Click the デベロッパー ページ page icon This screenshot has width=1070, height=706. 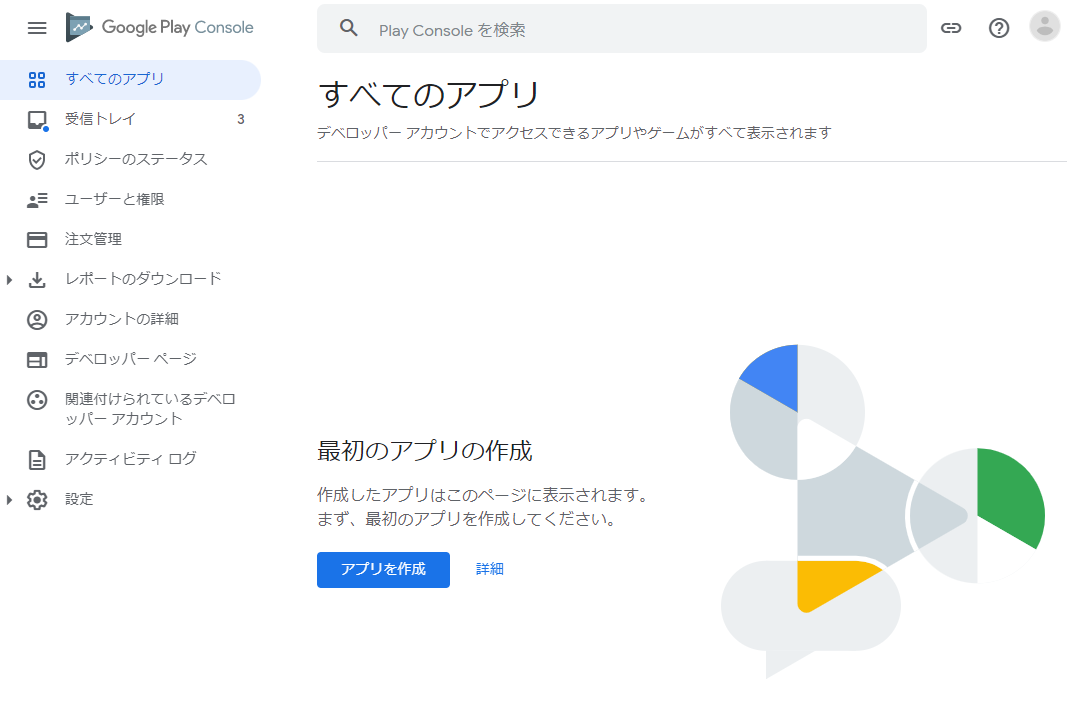coord(37,359)
